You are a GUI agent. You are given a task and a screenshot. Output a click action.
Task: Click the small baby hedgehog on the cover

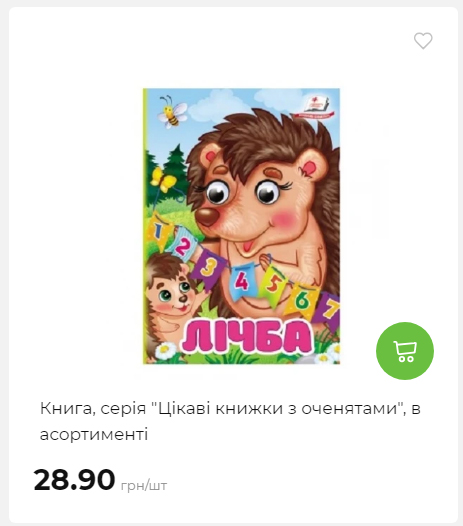(170, 299)
